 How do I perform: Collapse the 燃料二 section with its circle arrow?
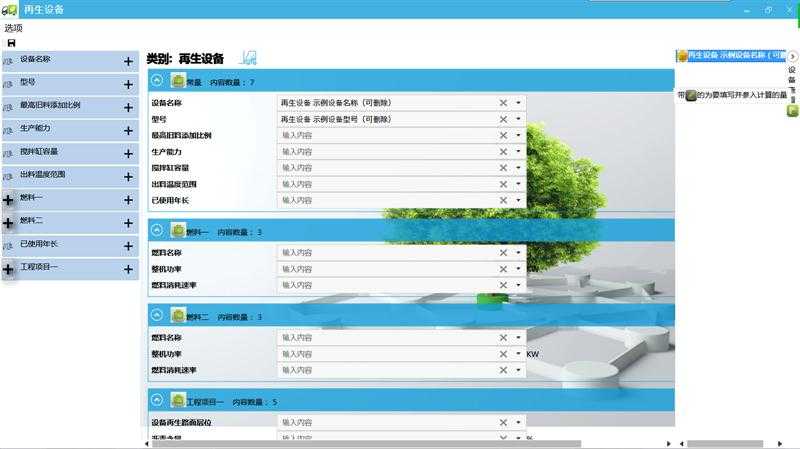[157, 315]
